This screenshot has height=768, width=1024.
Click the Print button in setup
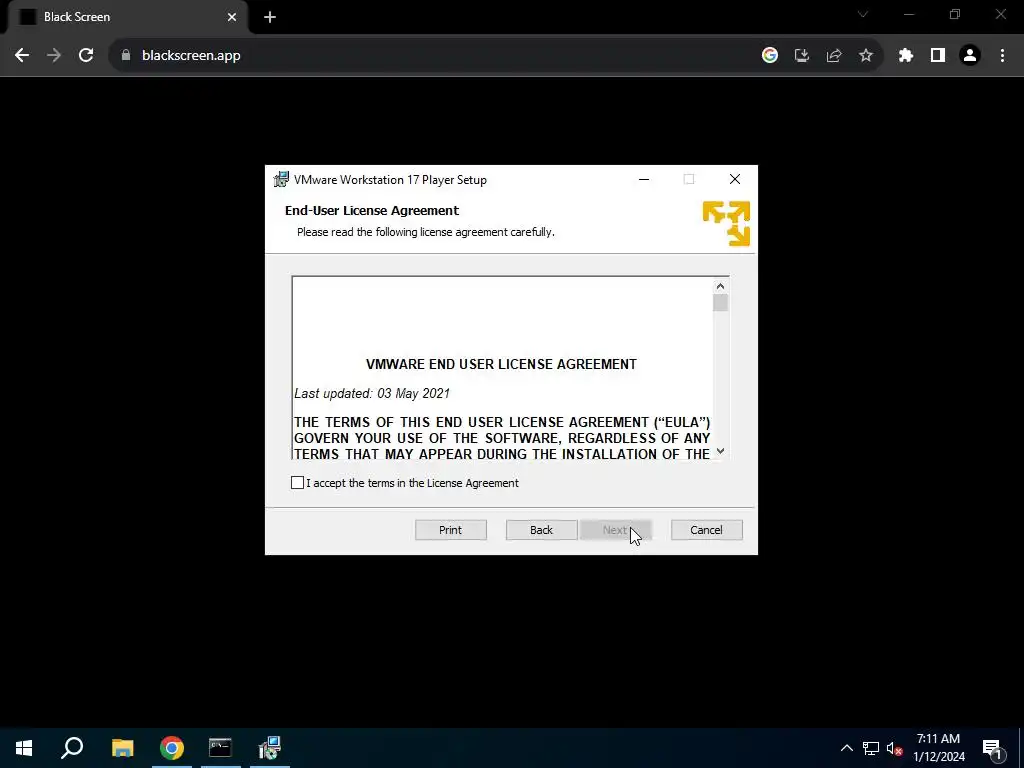451,530
